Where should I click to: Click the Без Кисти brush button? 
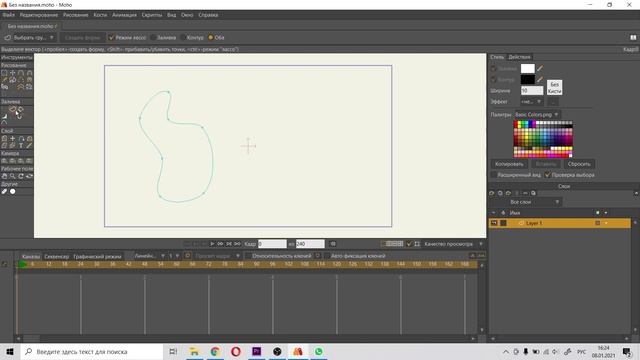(554, 87)
